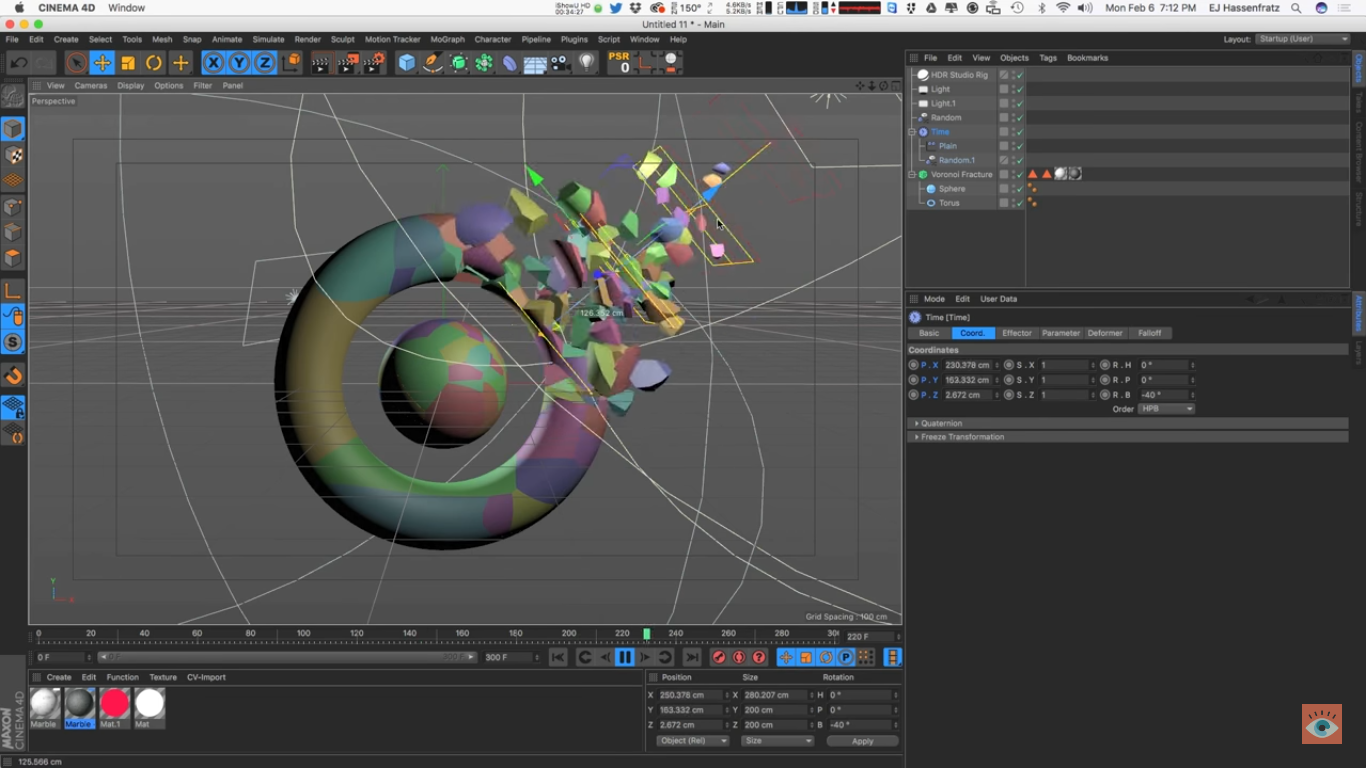Image resolution: width=1366 pixels, height=768 pixels.
Task: Activate the Scale tool
Action: point(128,63)
